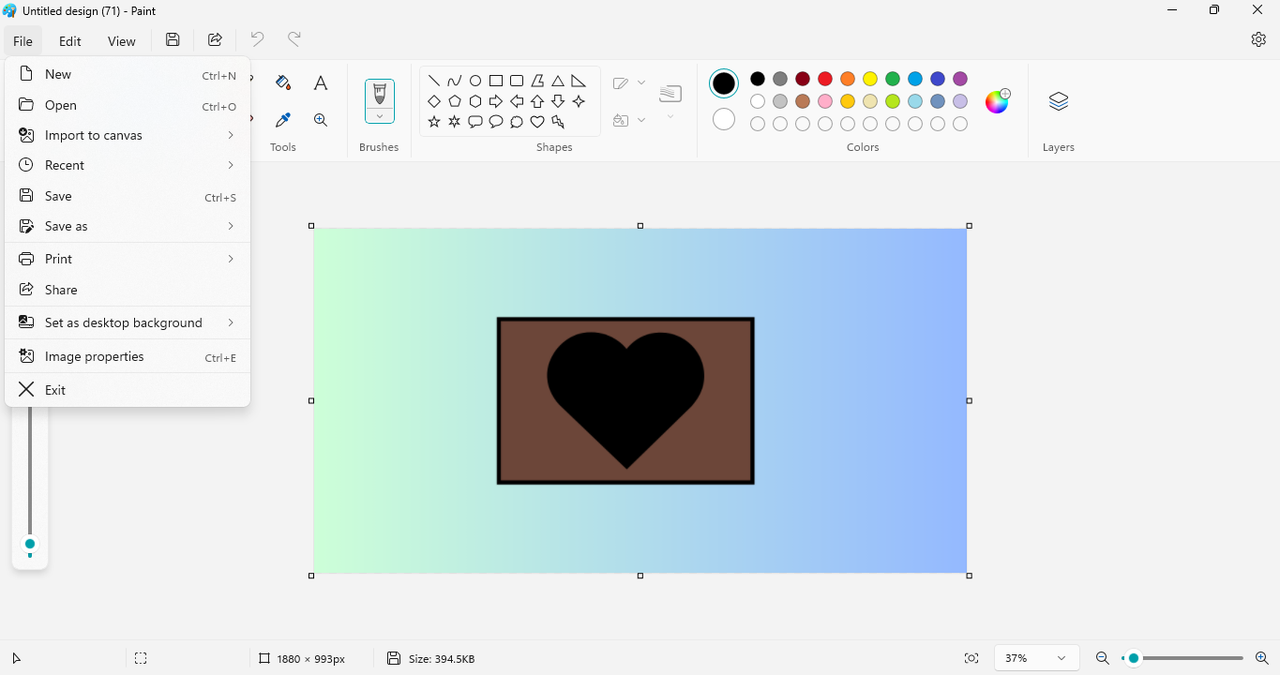The height and width of the screenshot is (675, 1280).
Task: Select the Cloud callout shape
Action: (517, 122)
